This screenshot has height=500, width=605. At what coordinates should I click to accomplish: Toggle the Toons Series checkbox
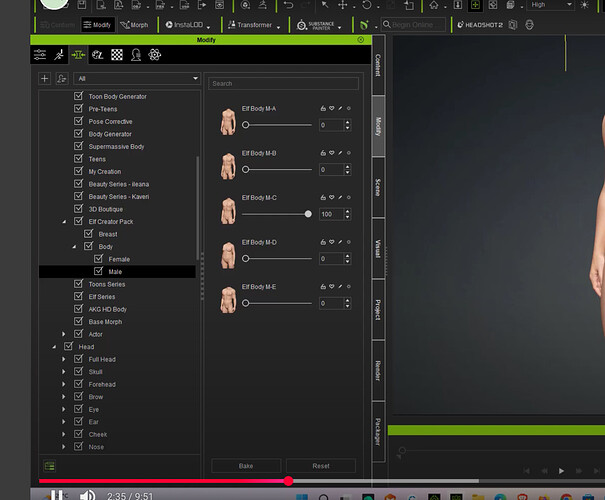pyautogui.click(x=78, y=284)
